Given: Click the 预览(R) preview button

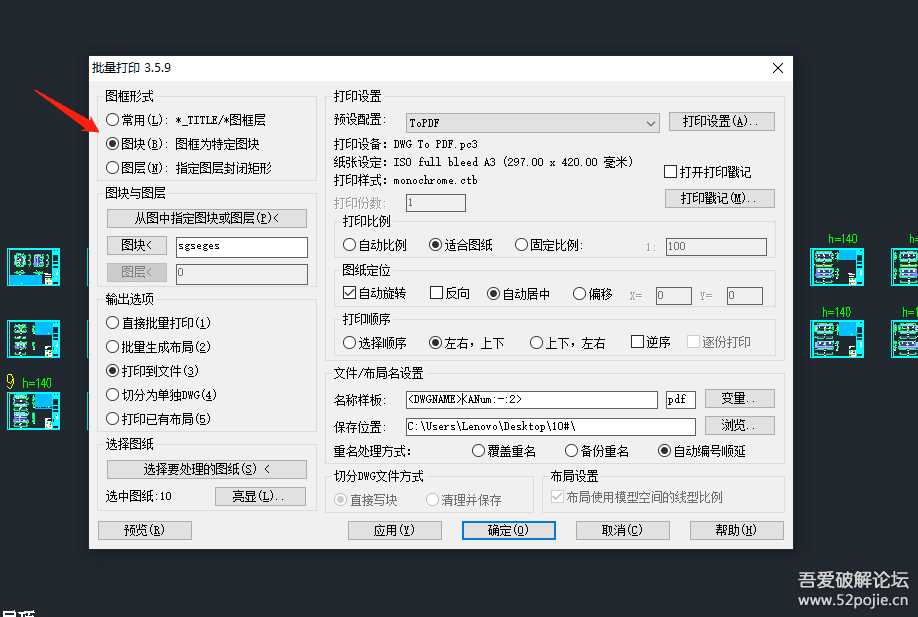Looking at the screenshot, I should (144, 530).
